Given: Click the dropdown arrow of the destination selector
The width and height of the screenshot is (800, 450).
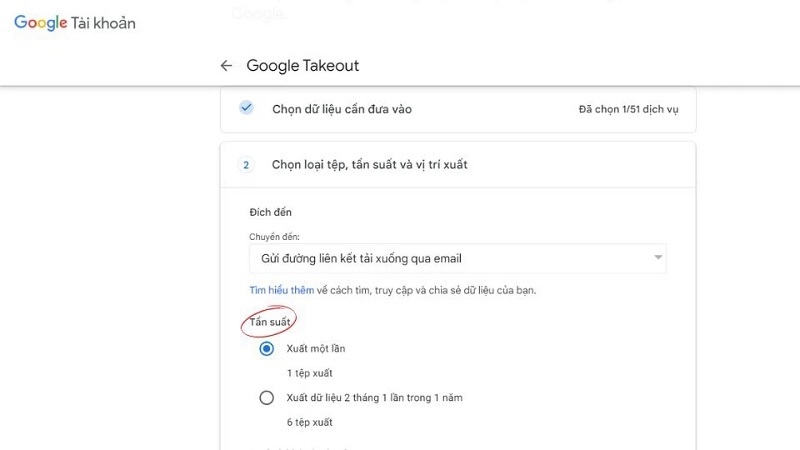Looking at the screenshot, I should pos(658,258).
